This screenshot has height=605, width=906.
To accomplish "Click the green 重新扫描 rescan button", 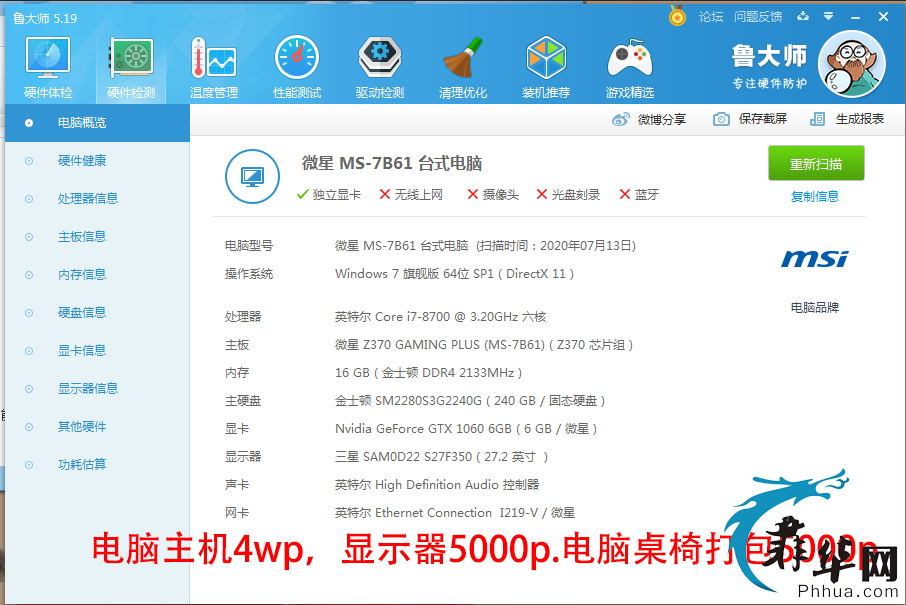I will pyautogui.click(x=816, y=164).
